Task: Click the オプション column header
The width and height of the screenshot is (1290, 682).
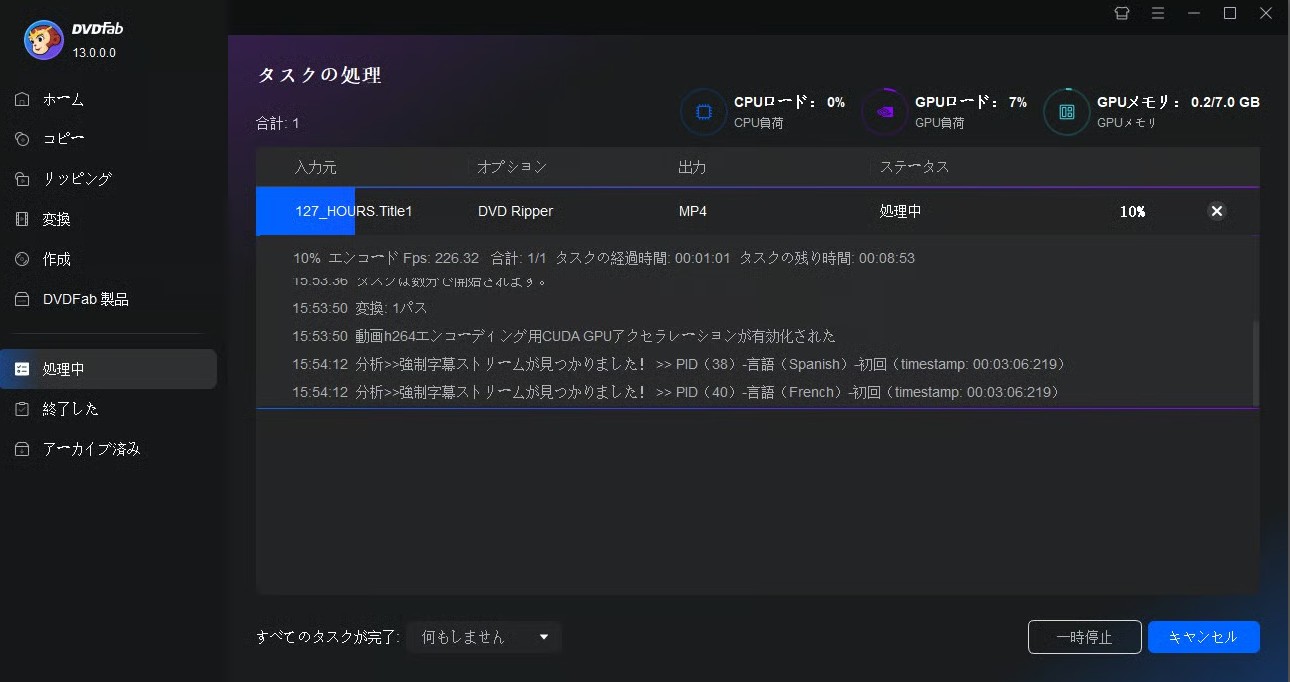Action: click(512, 167)
